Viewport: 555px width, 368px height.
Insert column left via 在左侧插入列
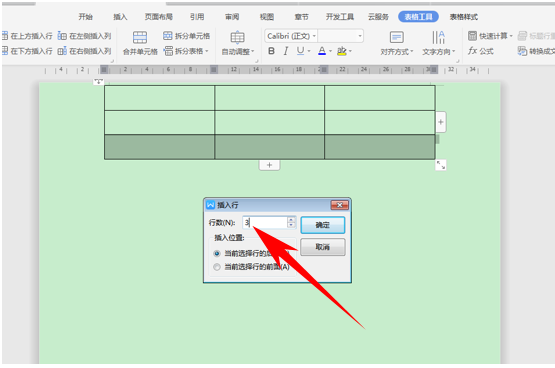[x=84, y=36]
